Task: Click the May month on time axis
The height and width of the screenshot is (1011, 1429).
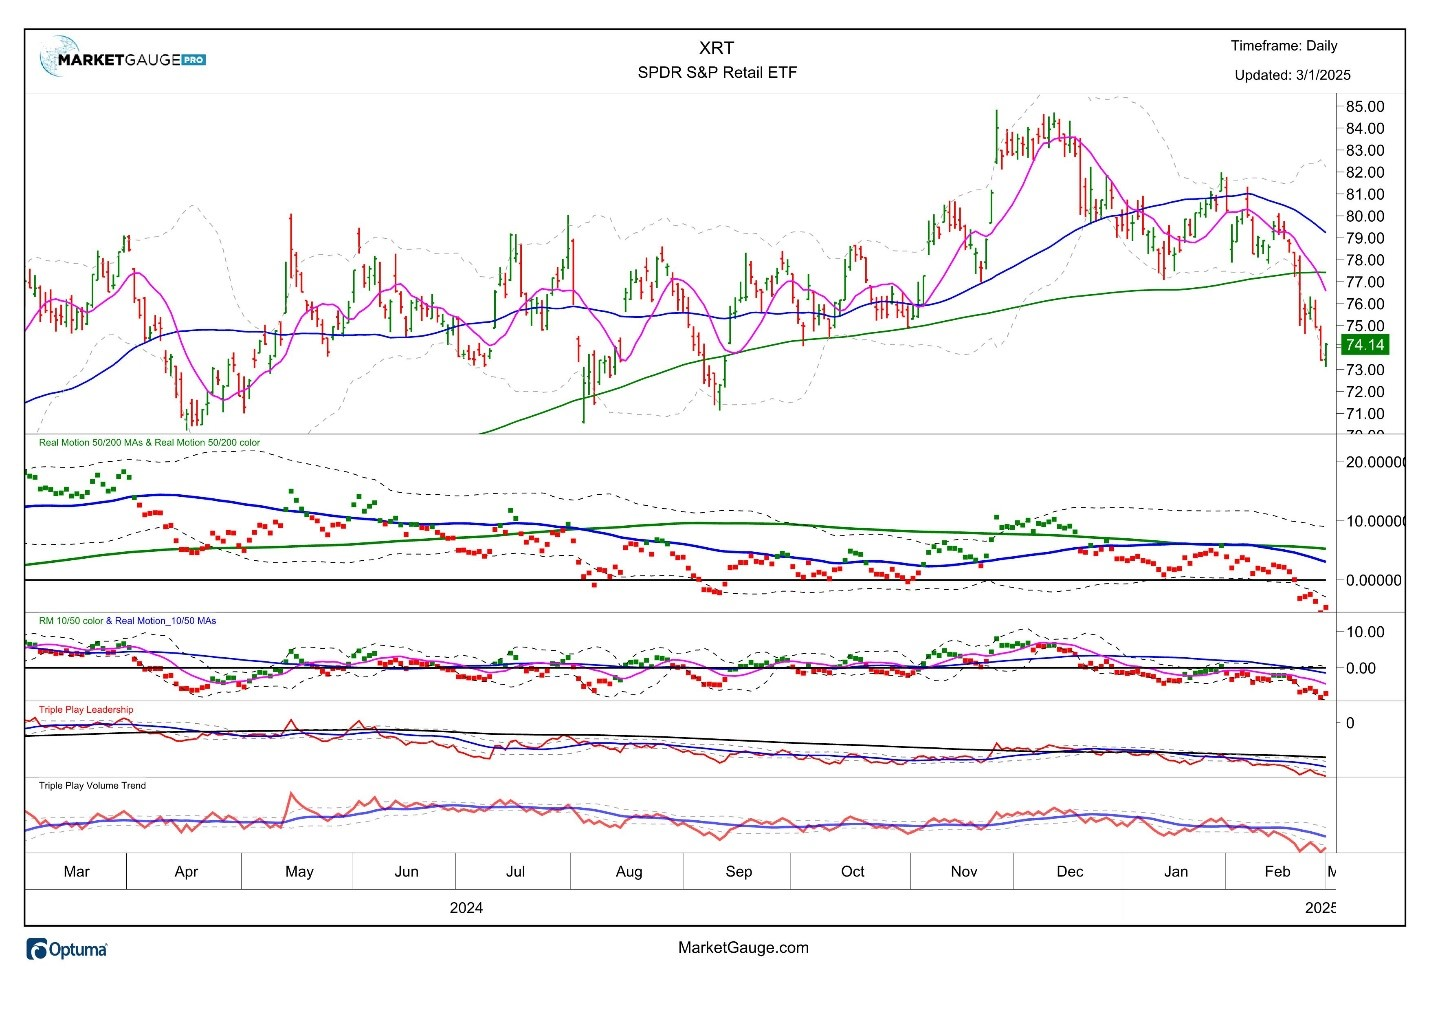Action: coord(299,872)
